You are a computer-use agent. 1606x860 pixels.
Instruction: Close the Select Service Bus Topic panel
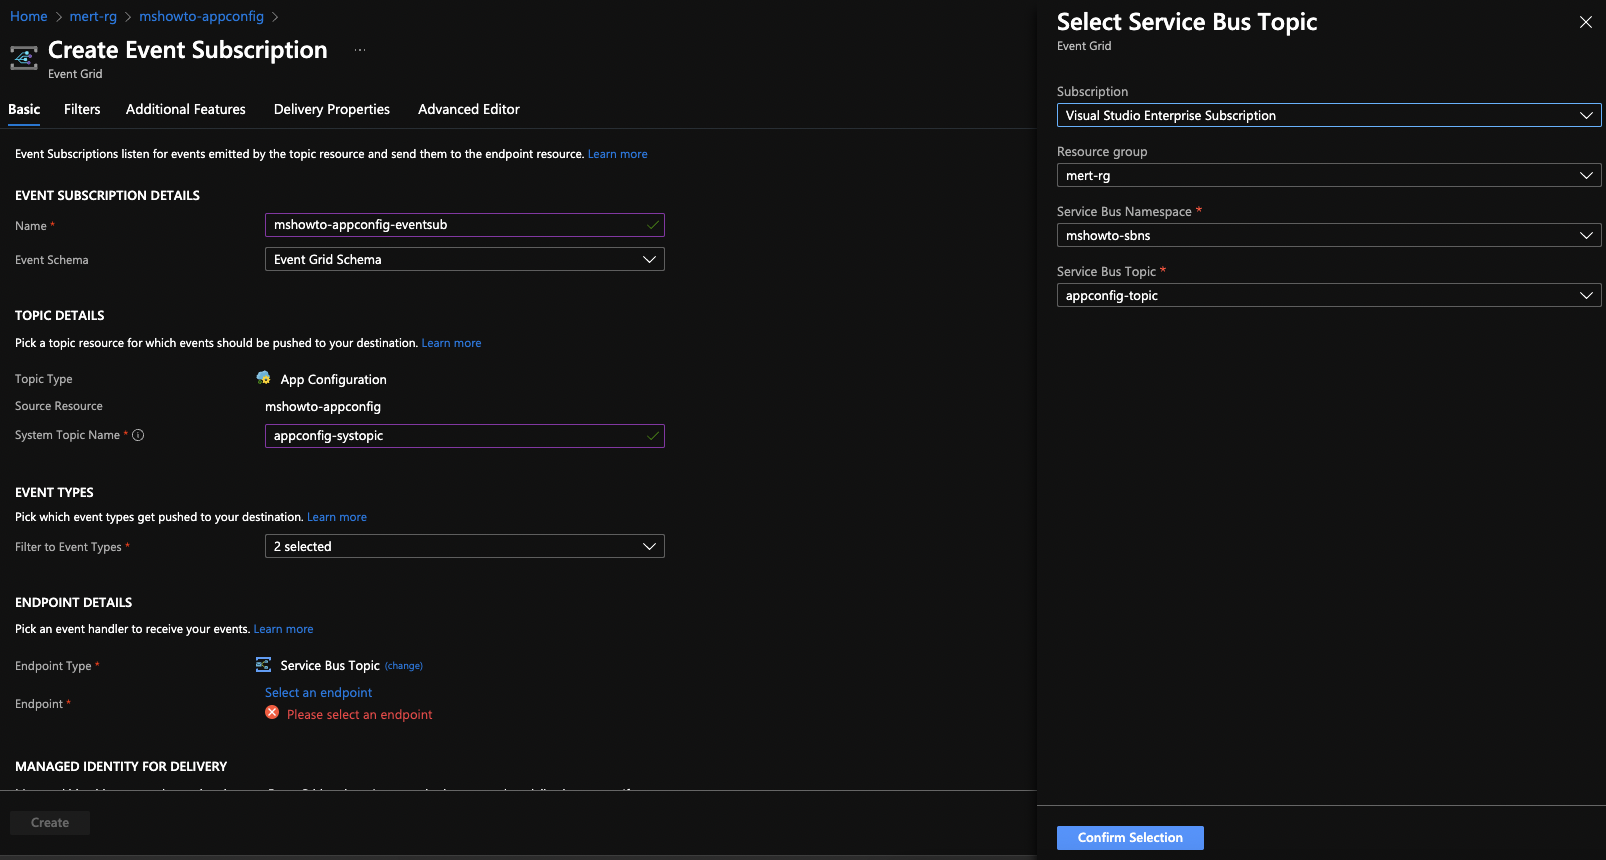tap(1585, 22)
